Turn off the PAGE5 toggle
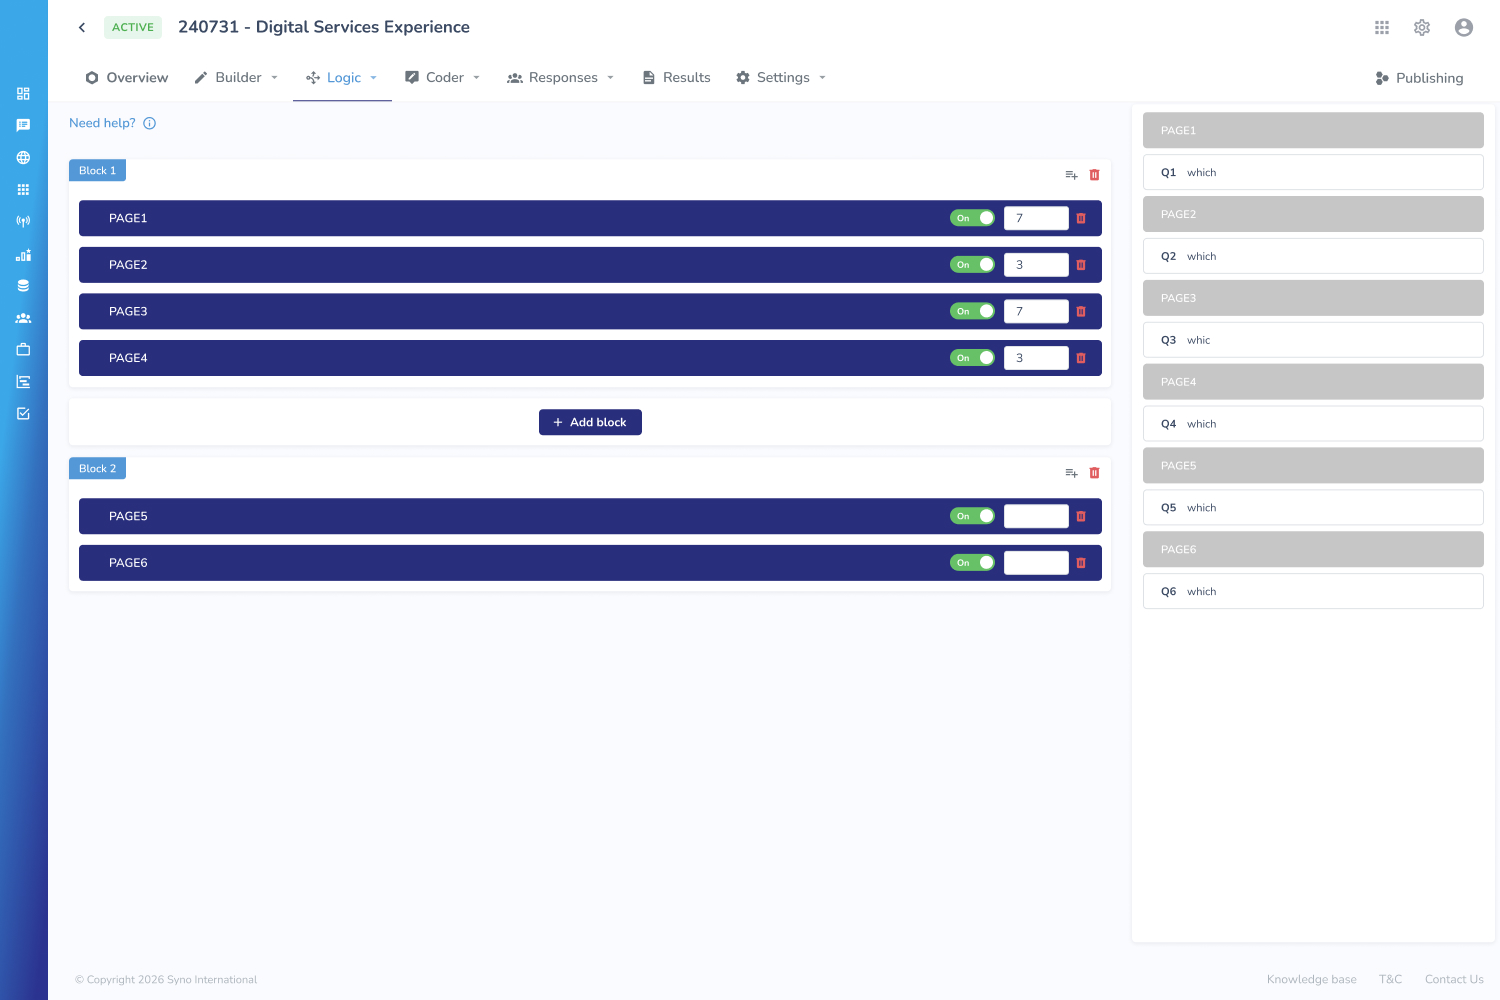This screenshot has height=1000, width=1500. coord(972,516)
